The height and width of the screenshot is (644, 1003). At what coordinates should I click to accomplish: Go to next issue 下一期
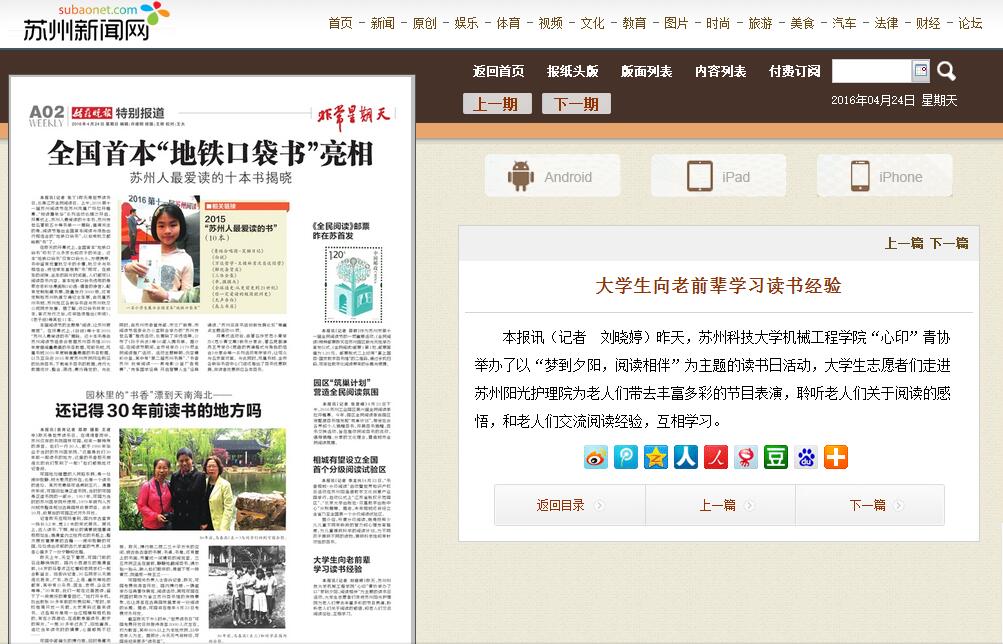coord(576,104)
